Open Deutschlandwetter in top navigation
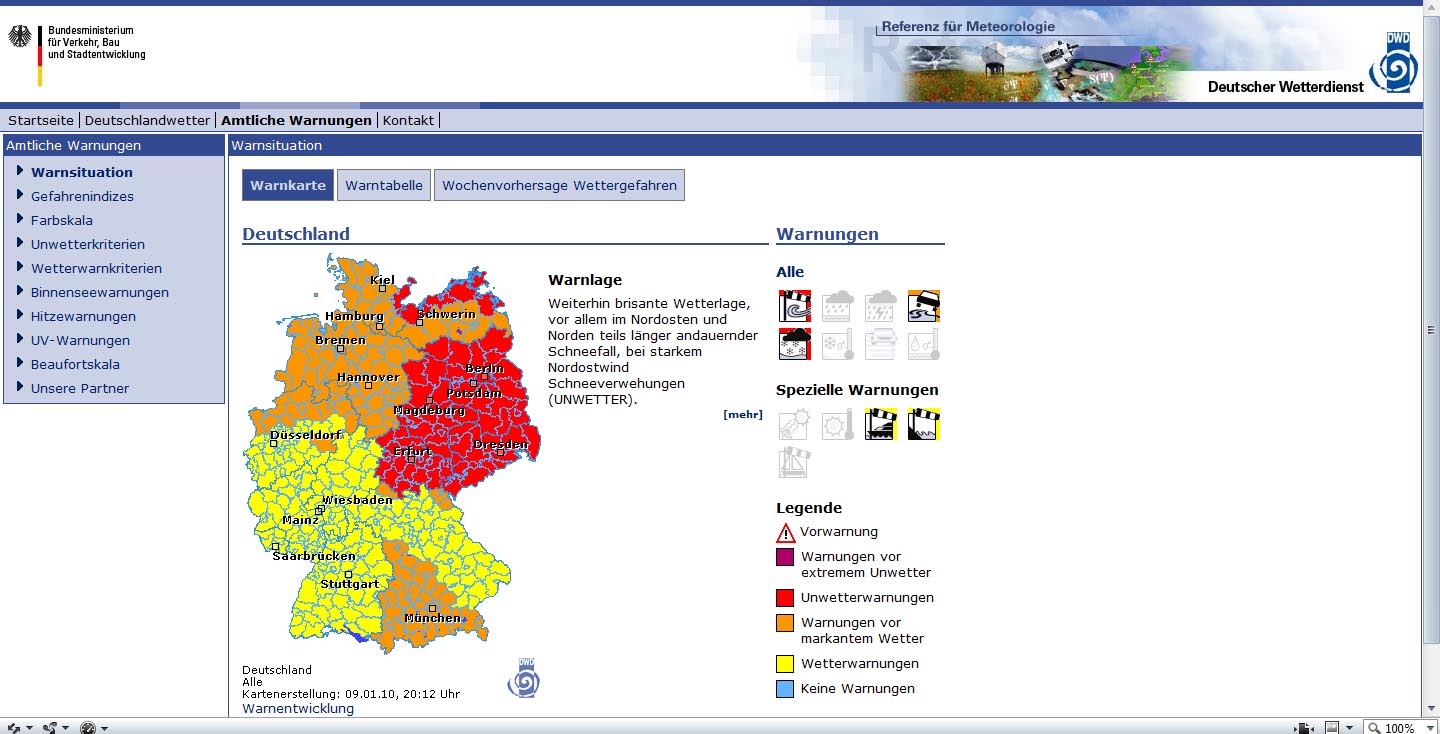 pyautogui.click(x=147, y=120)
